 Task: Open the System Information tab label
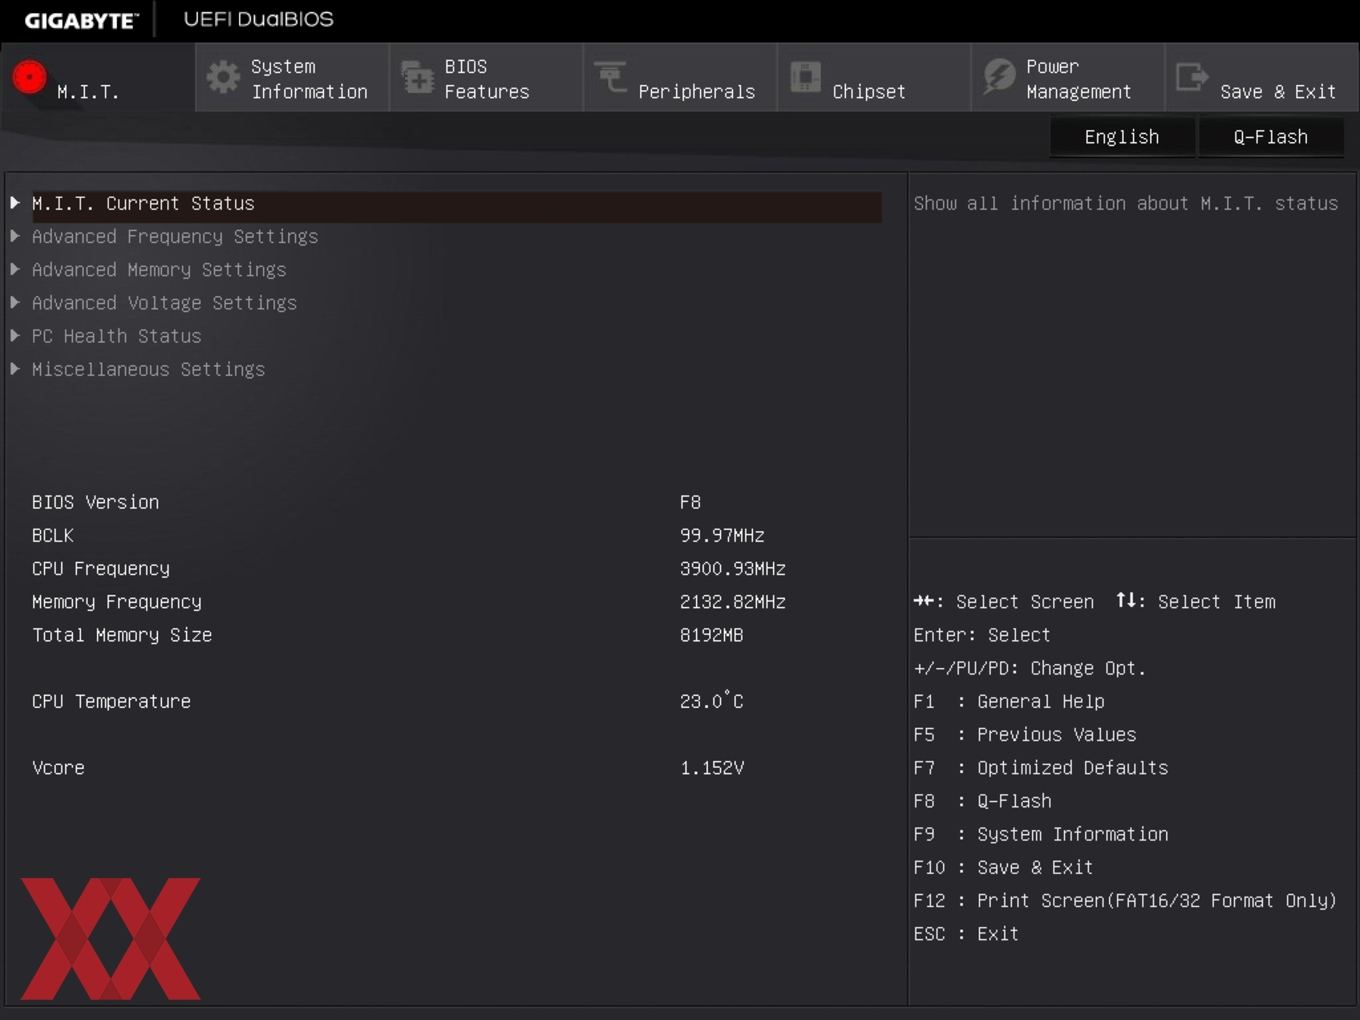coord(309,79)
